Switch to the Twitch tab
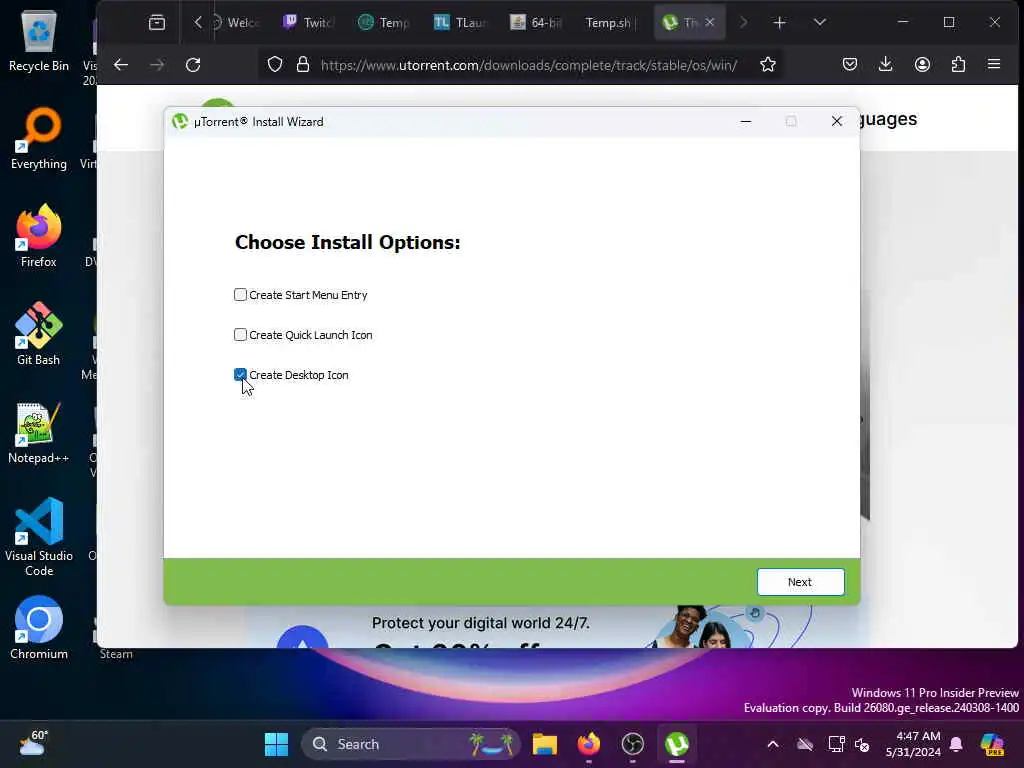 (x=308, y=23)
